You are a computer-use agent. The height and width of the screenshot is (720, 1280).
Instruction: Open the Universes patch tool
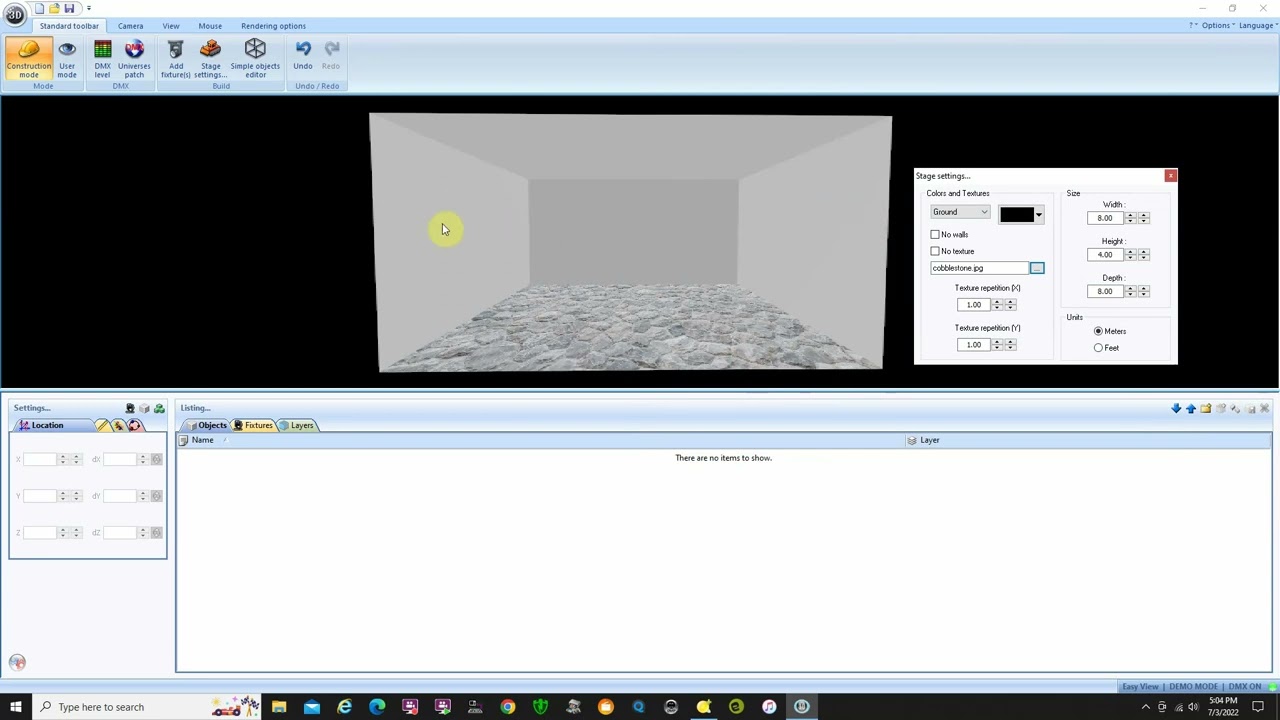coord(134,59)
